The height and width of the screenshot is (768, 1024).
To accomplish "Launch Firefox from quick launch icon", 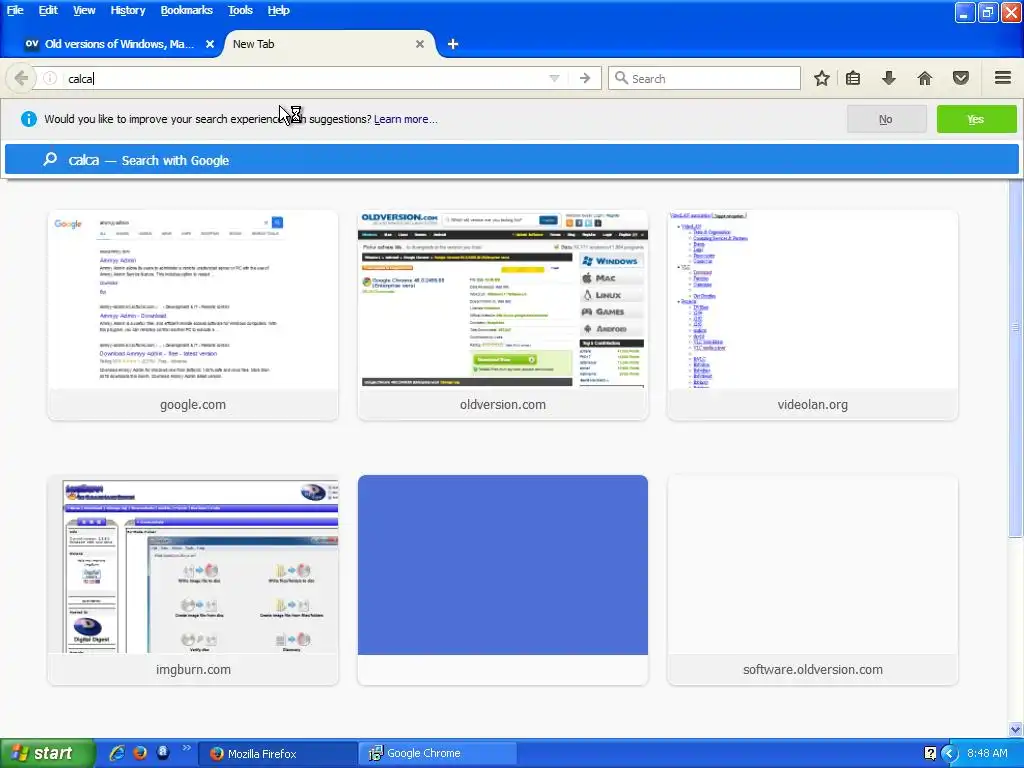I will point(140,753).
